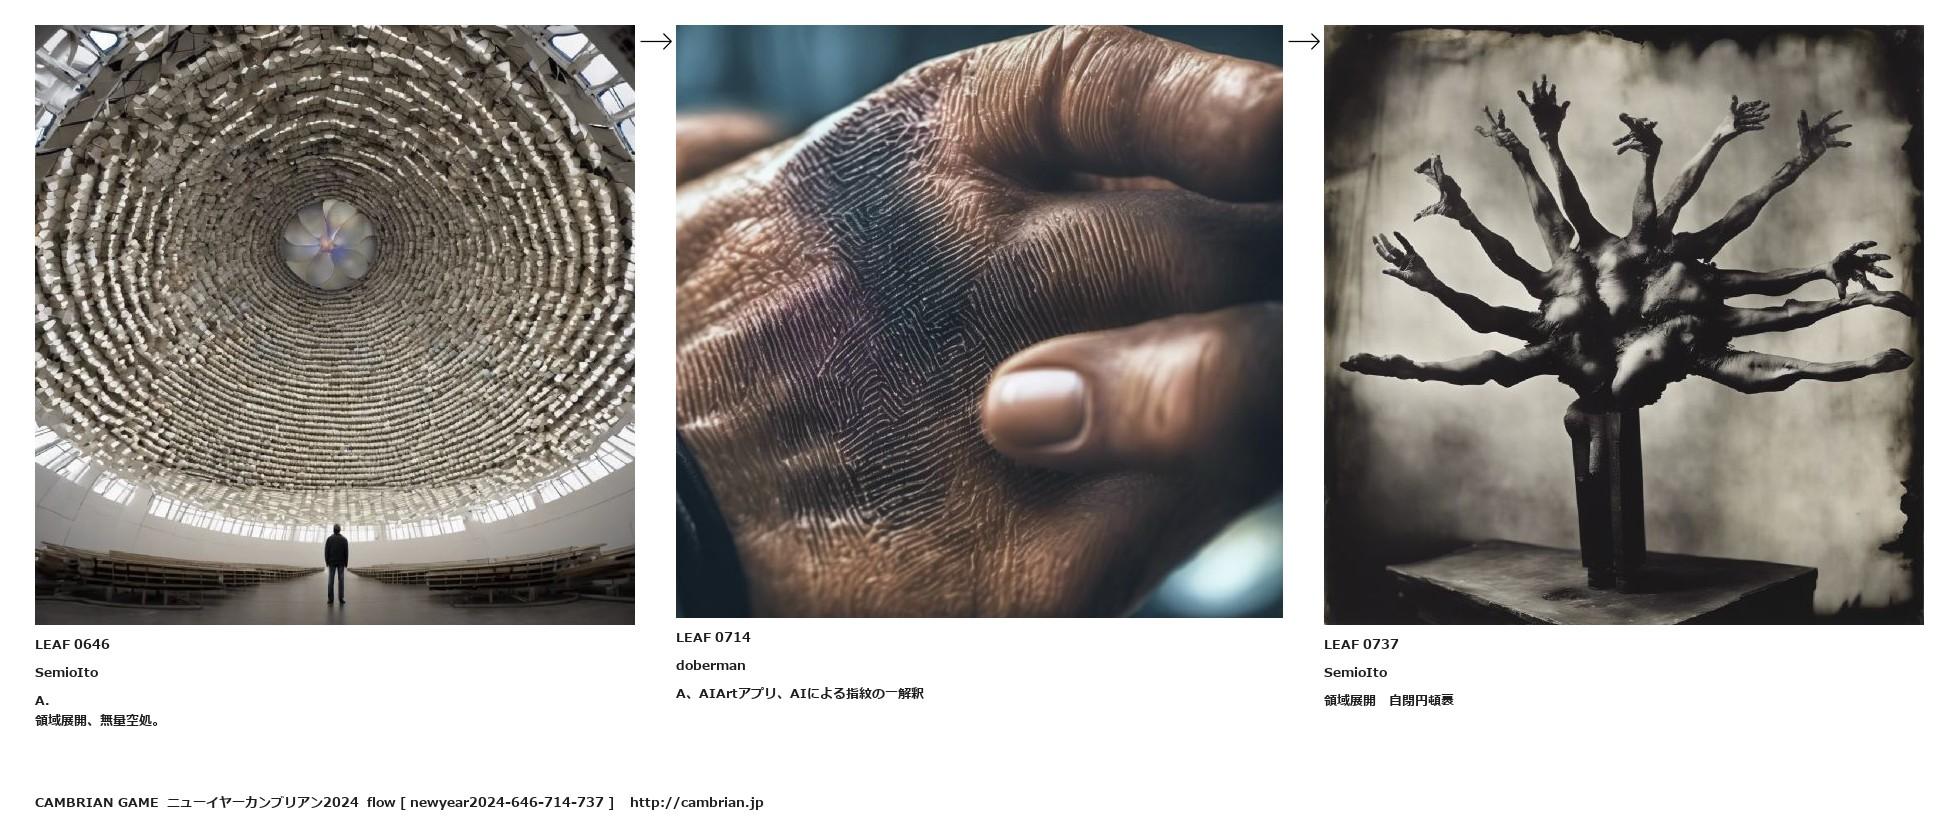Click the caption 領域展開、無量空処。

98,720
